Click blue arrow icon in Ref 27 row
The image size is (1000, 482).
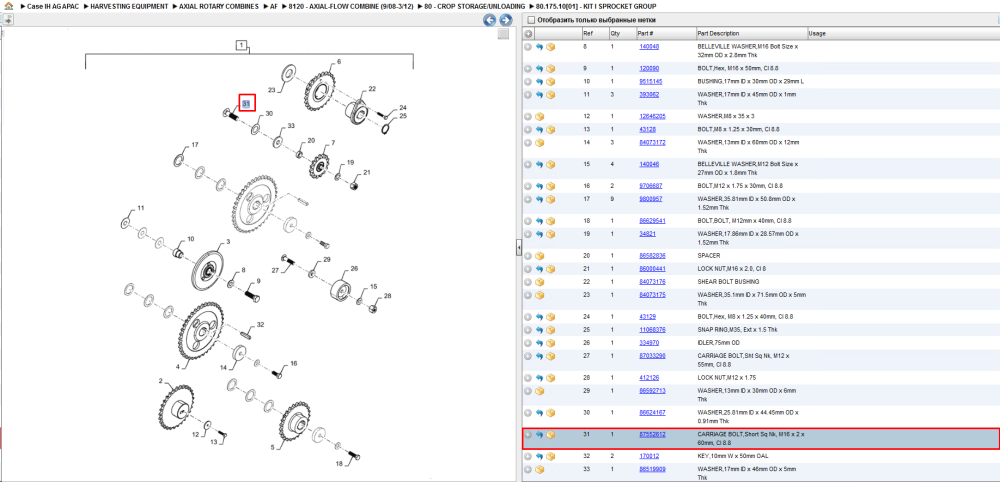(540, 356)
